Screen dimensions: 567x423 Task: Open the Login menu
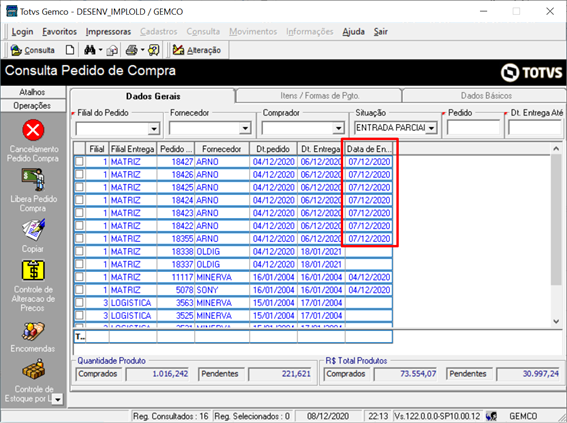pos(22,32)
